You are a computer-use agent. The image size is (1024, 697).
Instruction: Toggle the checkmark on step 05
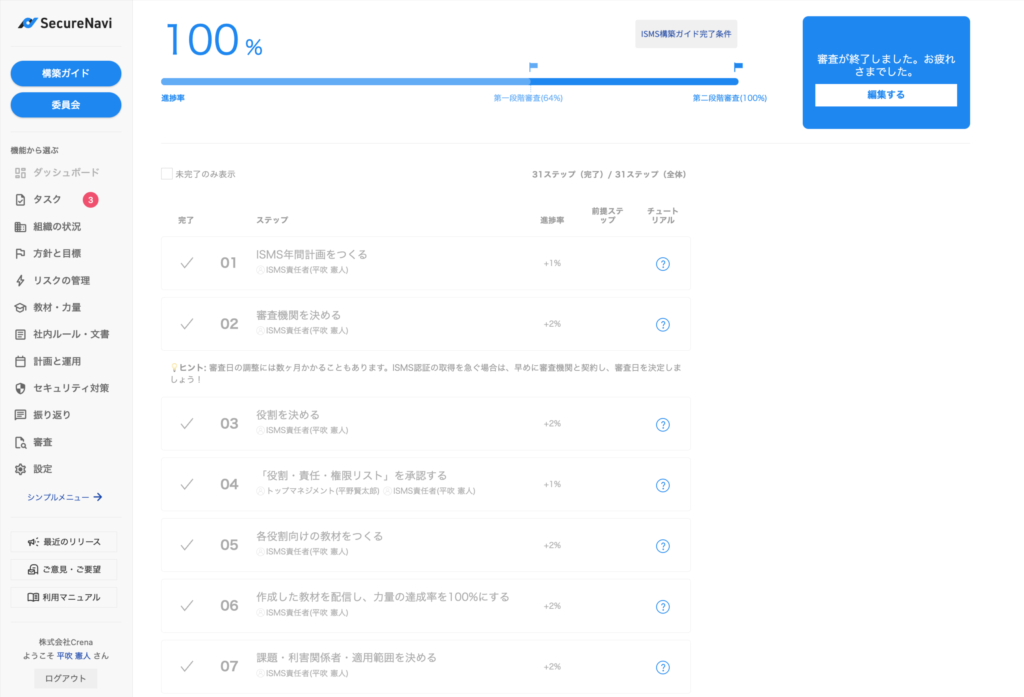[x=186, y=545]
